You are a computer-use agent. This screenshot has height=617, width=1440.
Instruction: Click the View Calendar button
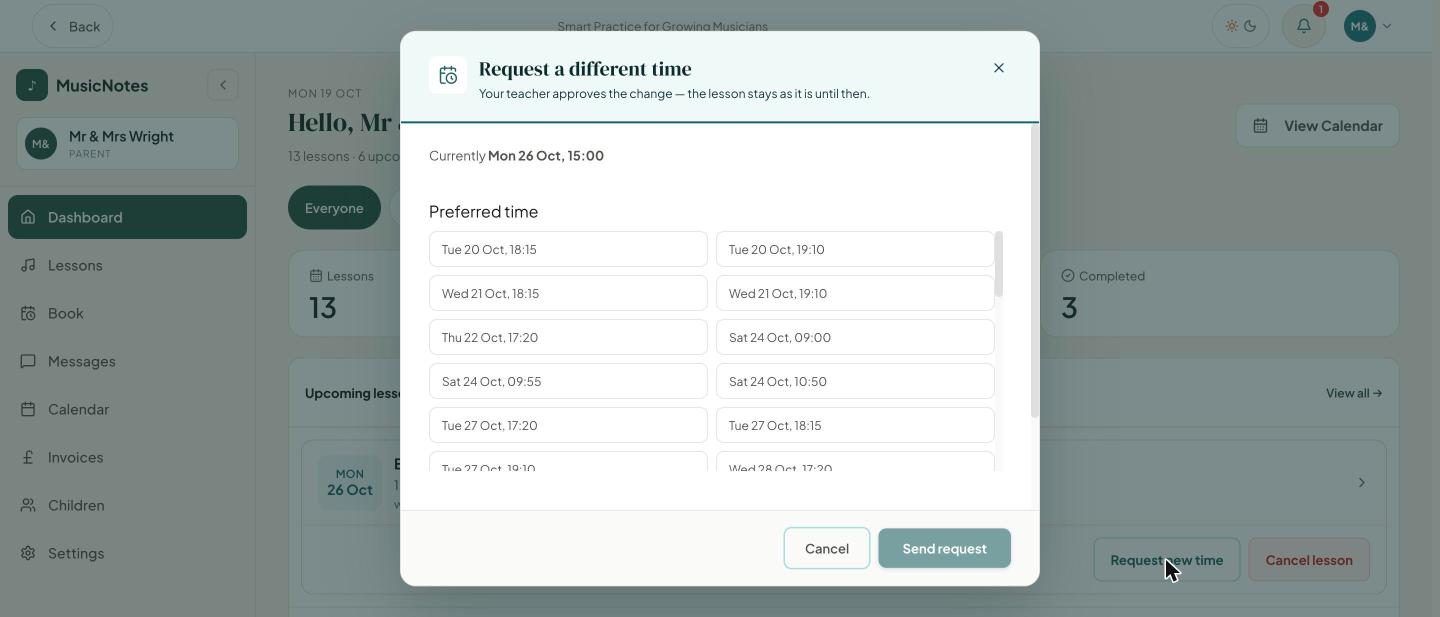coord(1317,125)
